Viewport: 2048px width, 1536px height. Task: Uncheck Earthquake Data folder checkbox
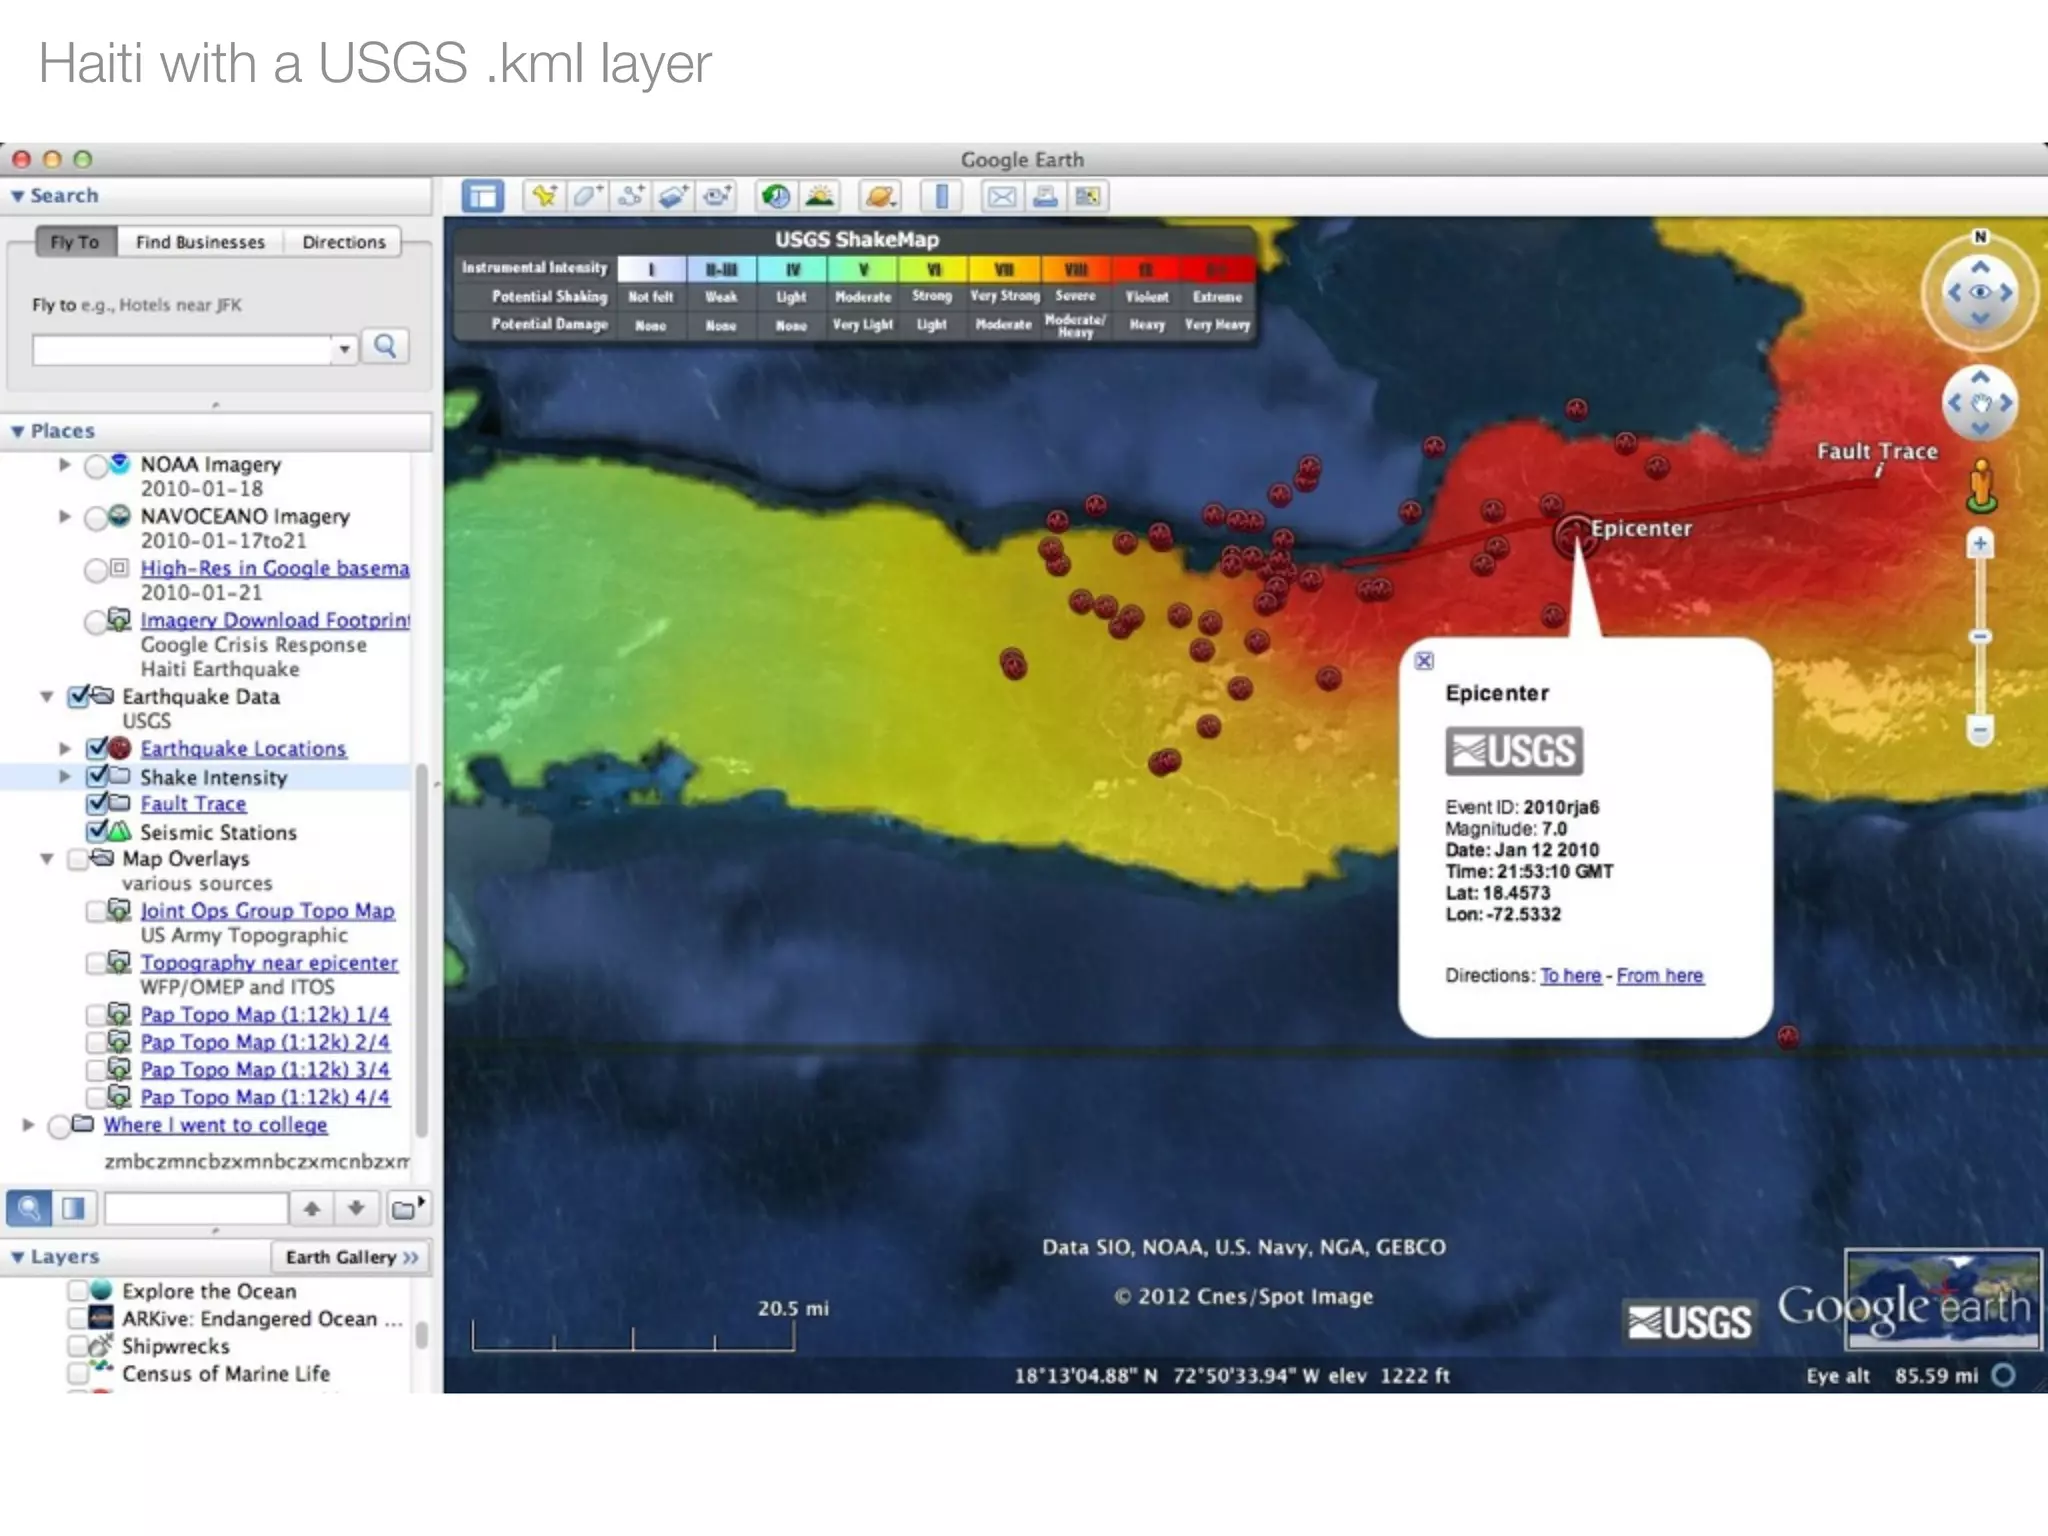click(79, 697)
